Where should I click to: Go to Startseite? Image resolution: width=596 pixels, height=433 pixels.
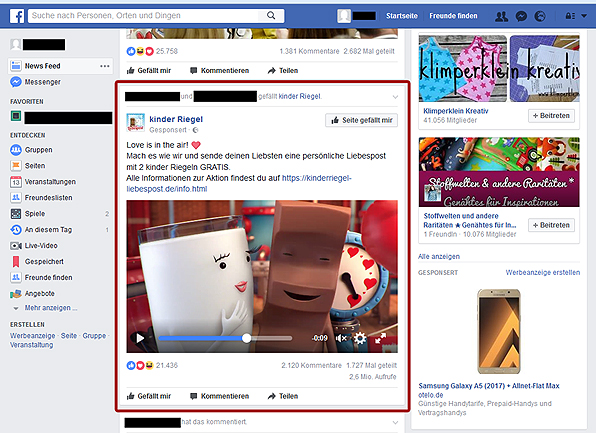402,16
